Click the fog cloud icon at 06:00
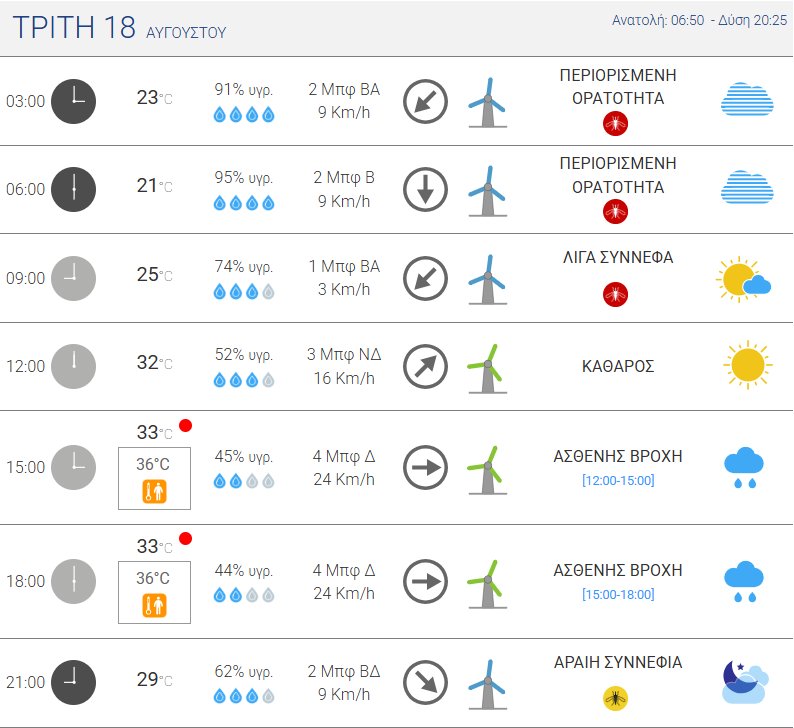 [x=747, y=187]
